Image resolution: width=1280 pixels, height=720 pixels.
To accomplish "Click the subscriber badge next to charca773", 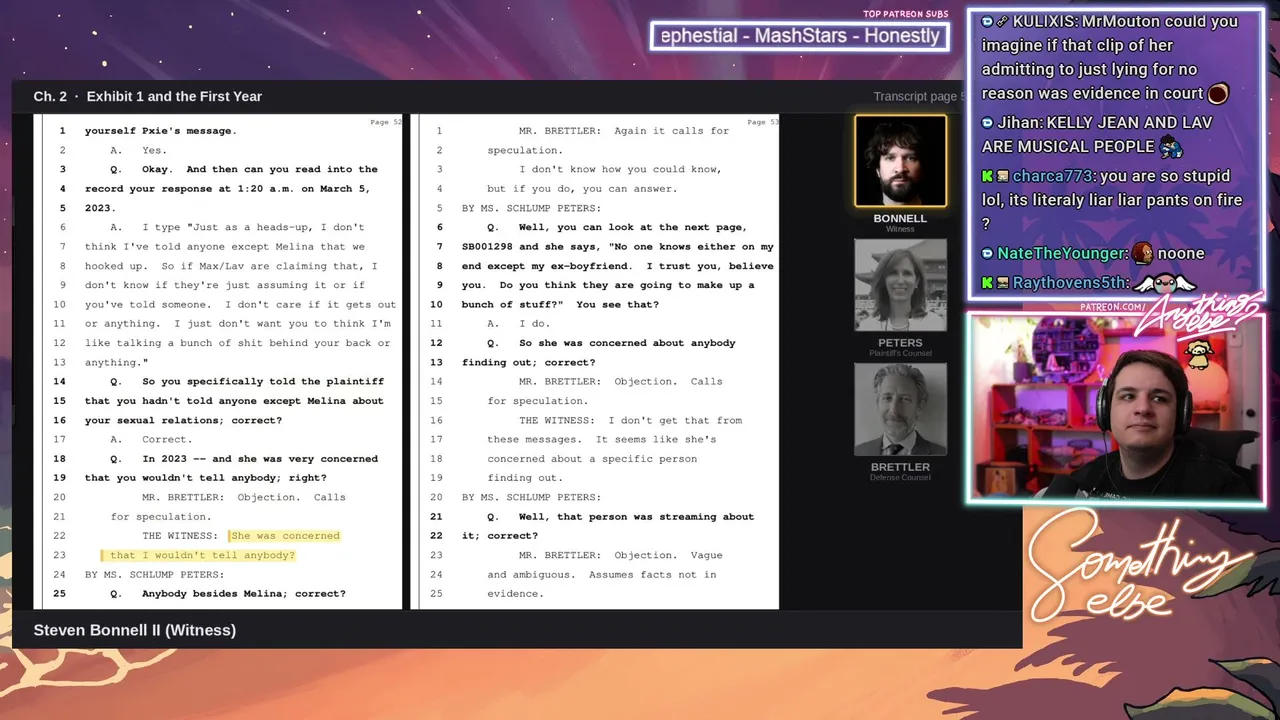I will click(x=1002, y=176).
